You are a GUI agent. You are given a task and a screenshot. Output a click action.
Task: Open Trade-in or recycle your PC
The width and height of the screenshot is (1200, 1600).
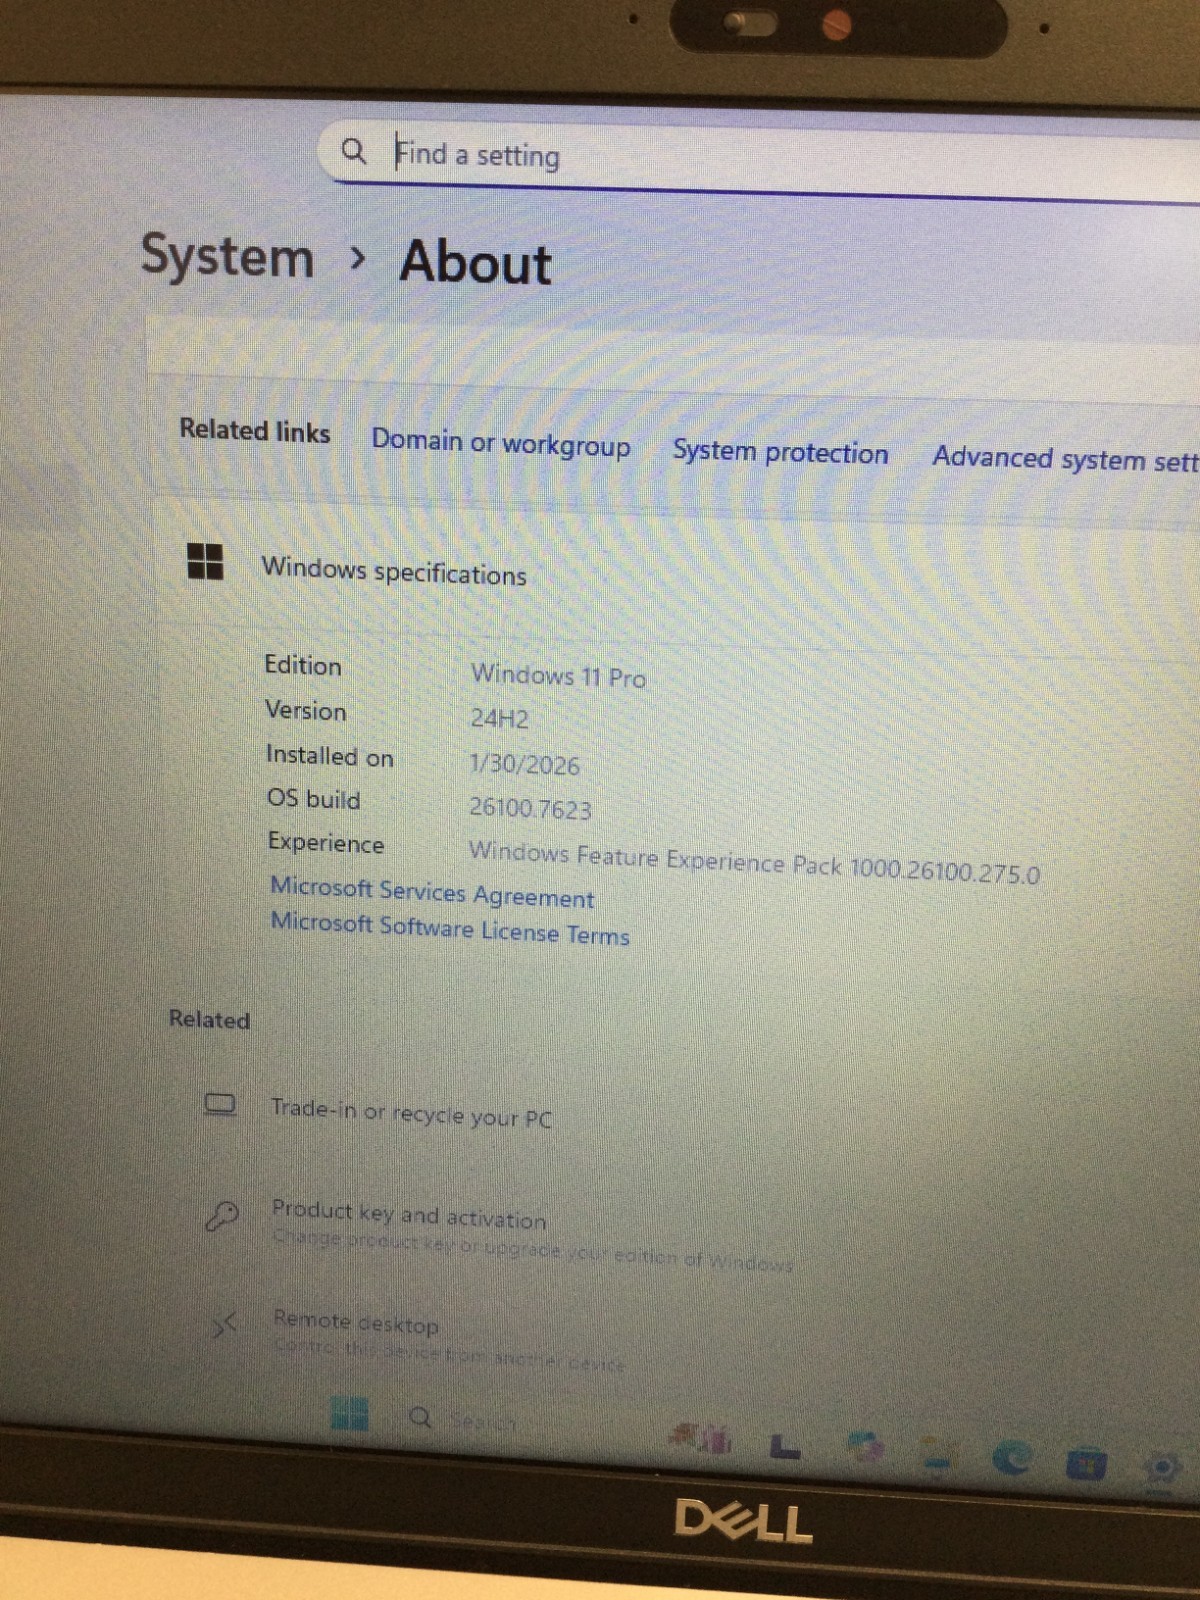411,1113
